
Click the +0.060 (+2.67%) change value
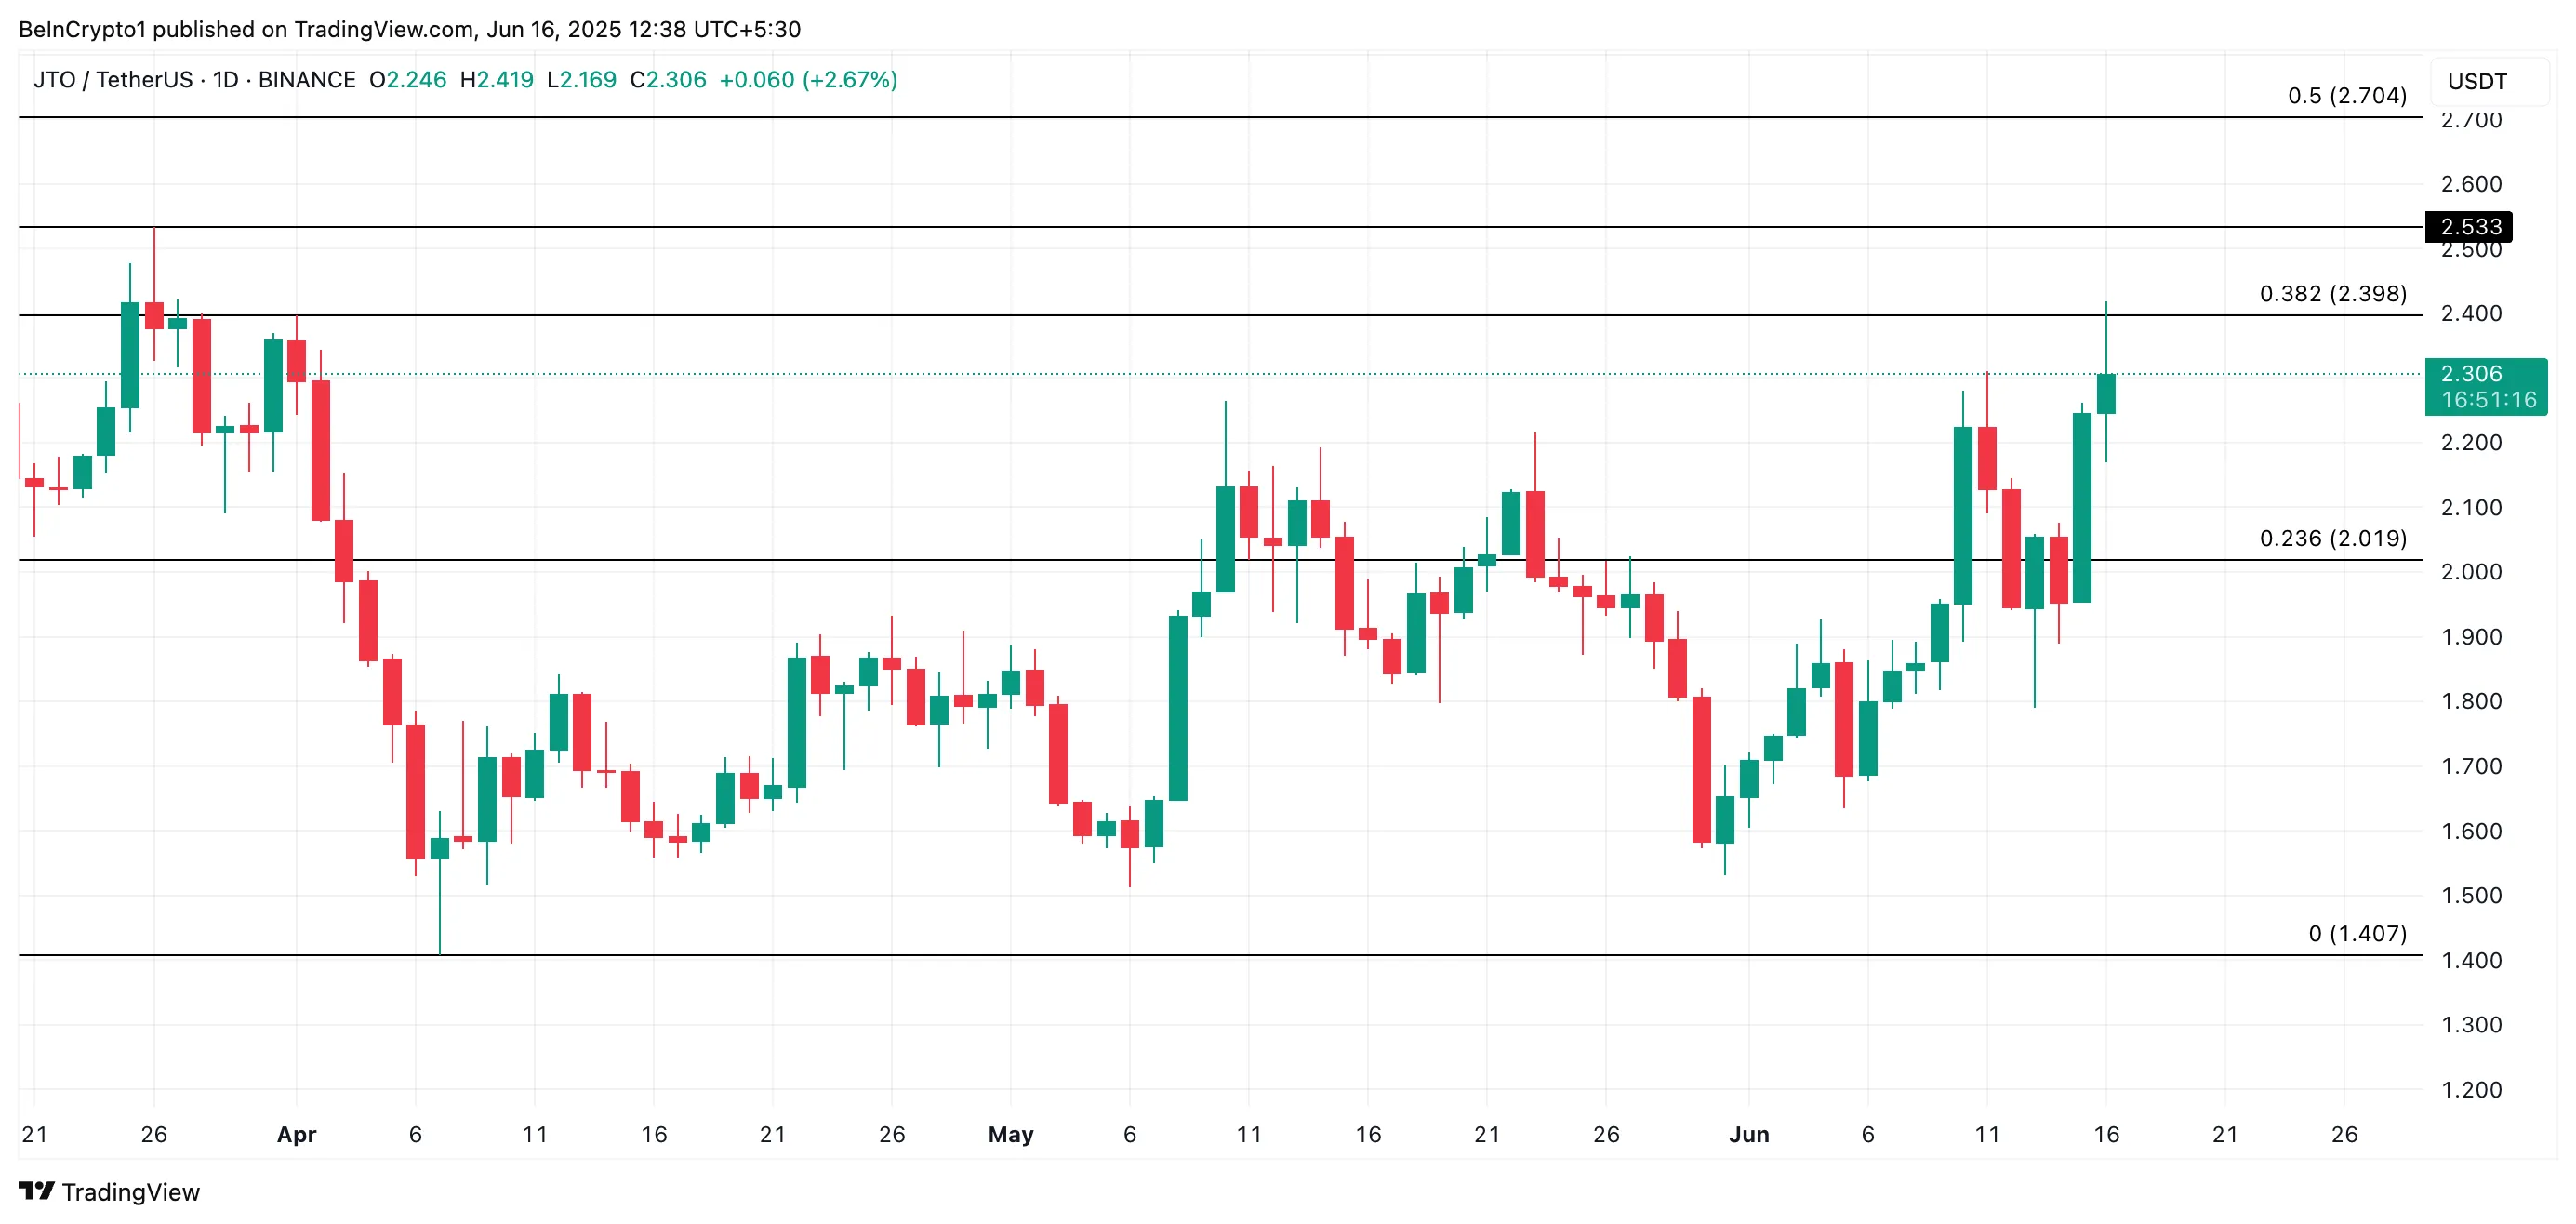pyautogui.click(x=808, y=80)
